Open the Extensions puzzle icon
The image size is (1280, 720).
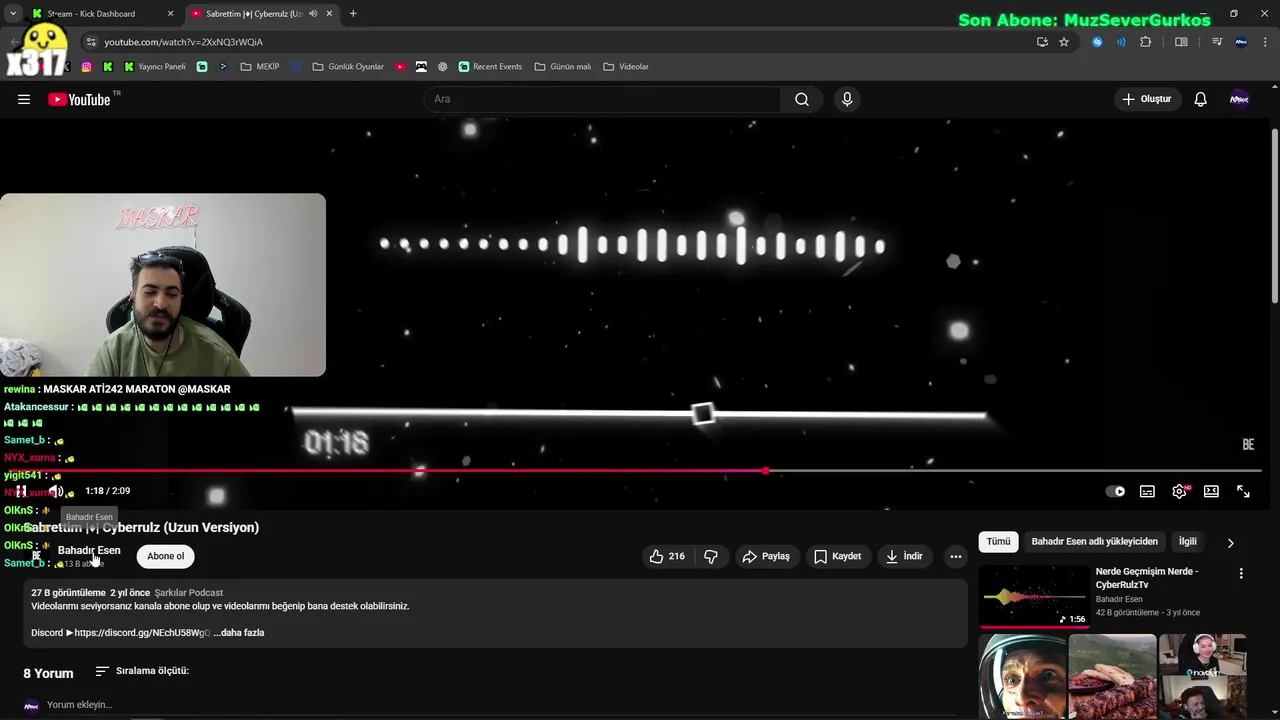(x=1146, y=42)
